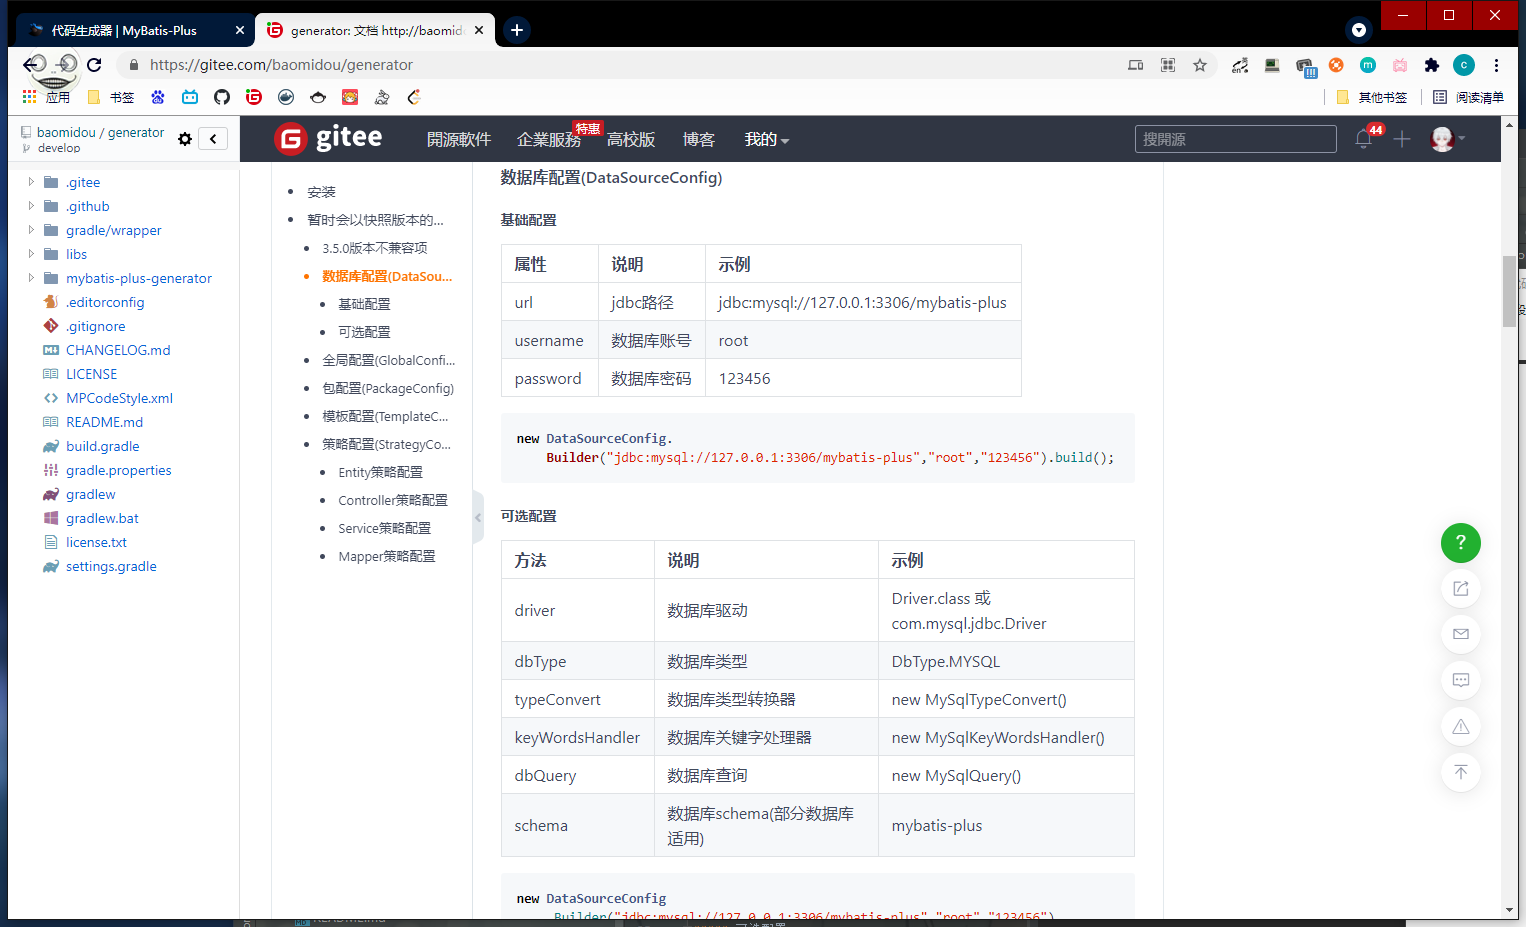Screen dimensions: 1526x927
Task: Collapse the file tree sidebar chevron
Action: 213,139
